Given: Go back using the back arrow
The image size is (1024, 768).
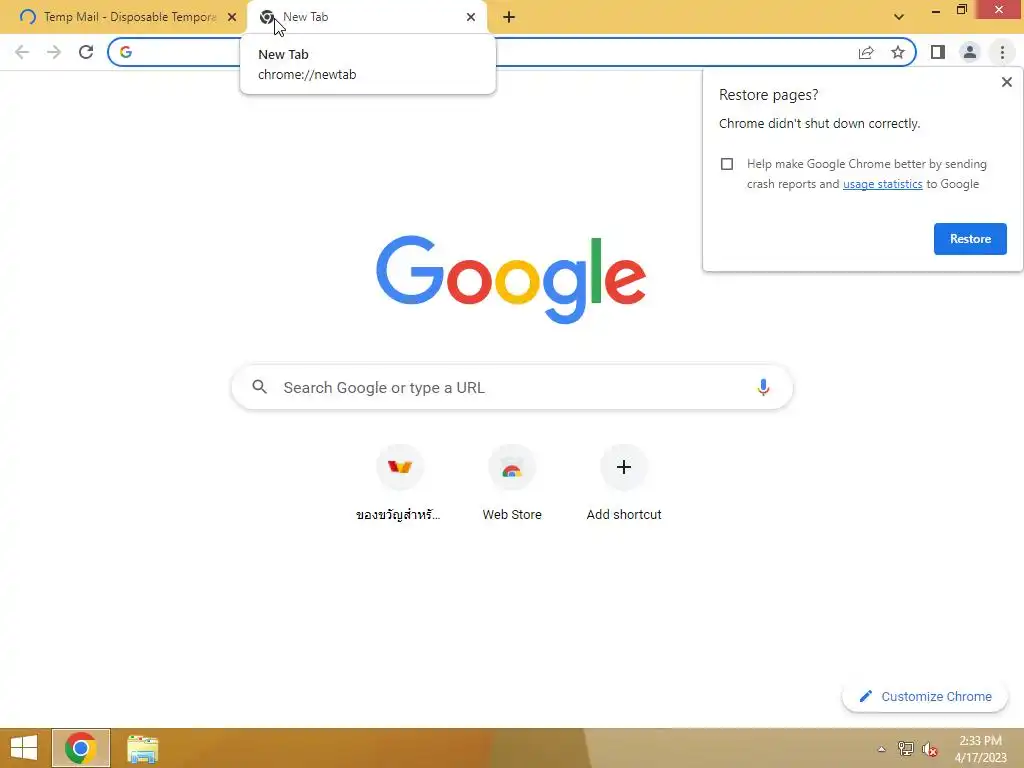Looking at the screenshot, I should coord(22,52).
